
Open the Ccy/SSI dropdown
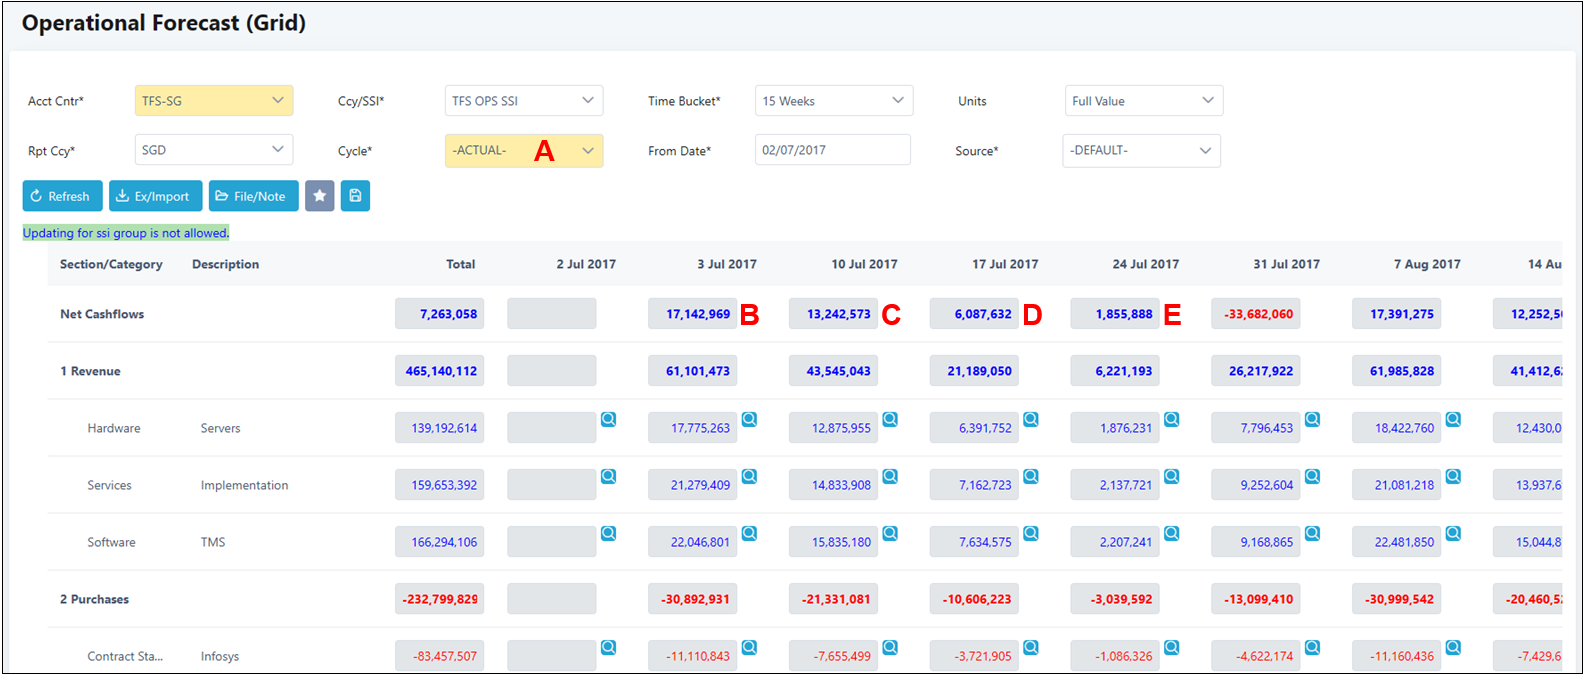(523, 101)
